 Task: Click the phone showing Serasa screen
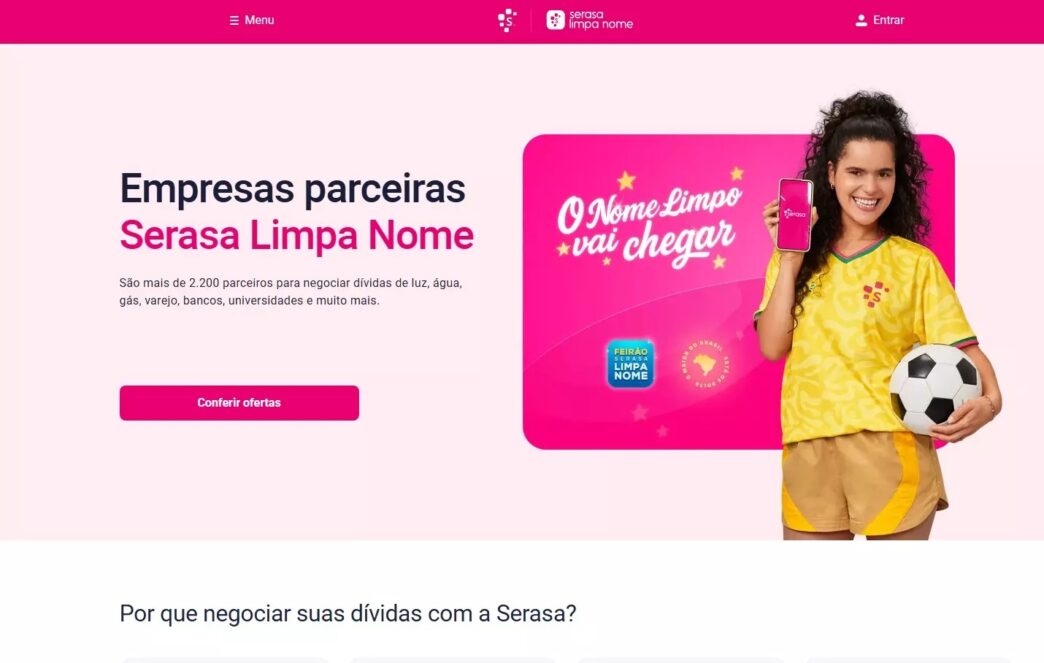point(795,214)
